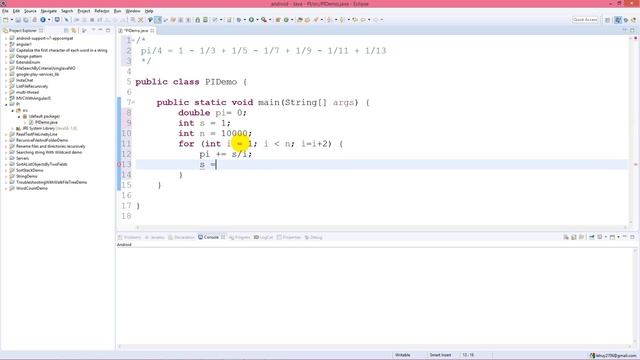Image resolution: width=640 pixels, height=360 pixels.
Task: Click Collapse All in Project Explorer
Action: (66, 31)
